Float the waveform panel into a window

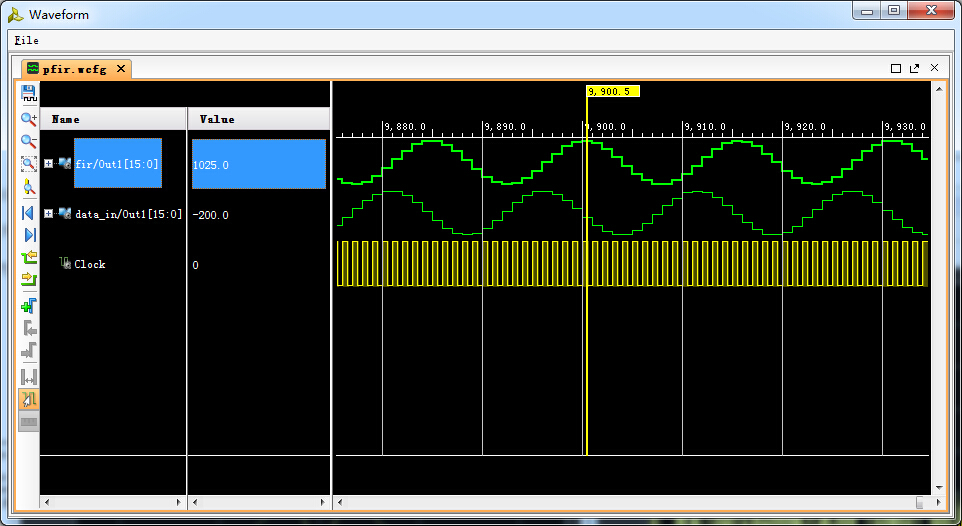pos(914,68)
